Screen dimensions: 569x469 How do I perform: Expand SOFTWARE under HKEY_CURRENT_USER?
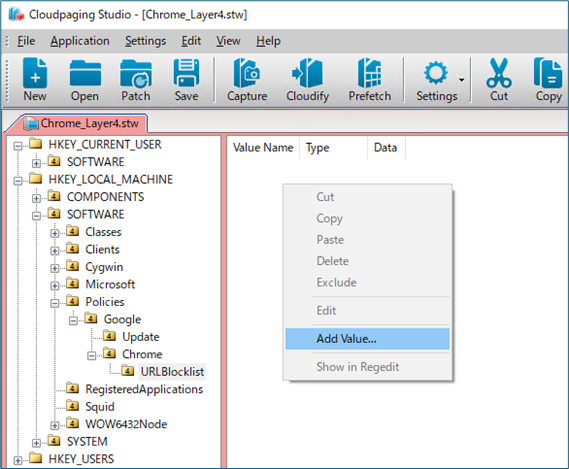[36, 163]
